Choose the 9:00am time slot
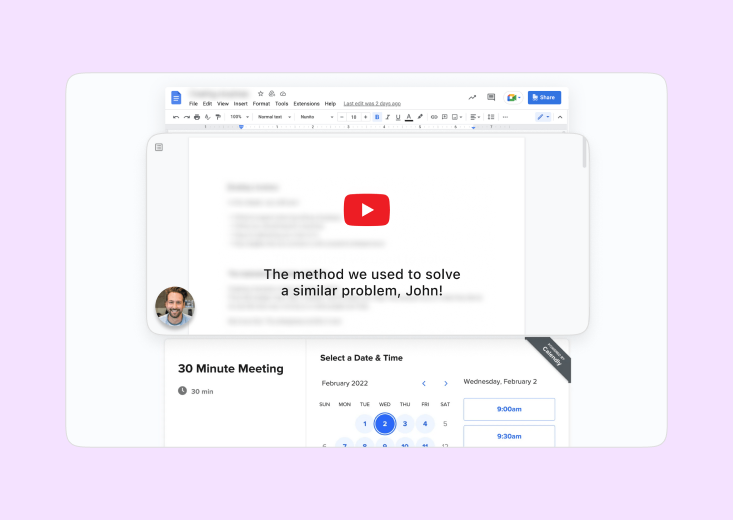Viewport: 733px width, 520px height. click(x=509, y=409)
